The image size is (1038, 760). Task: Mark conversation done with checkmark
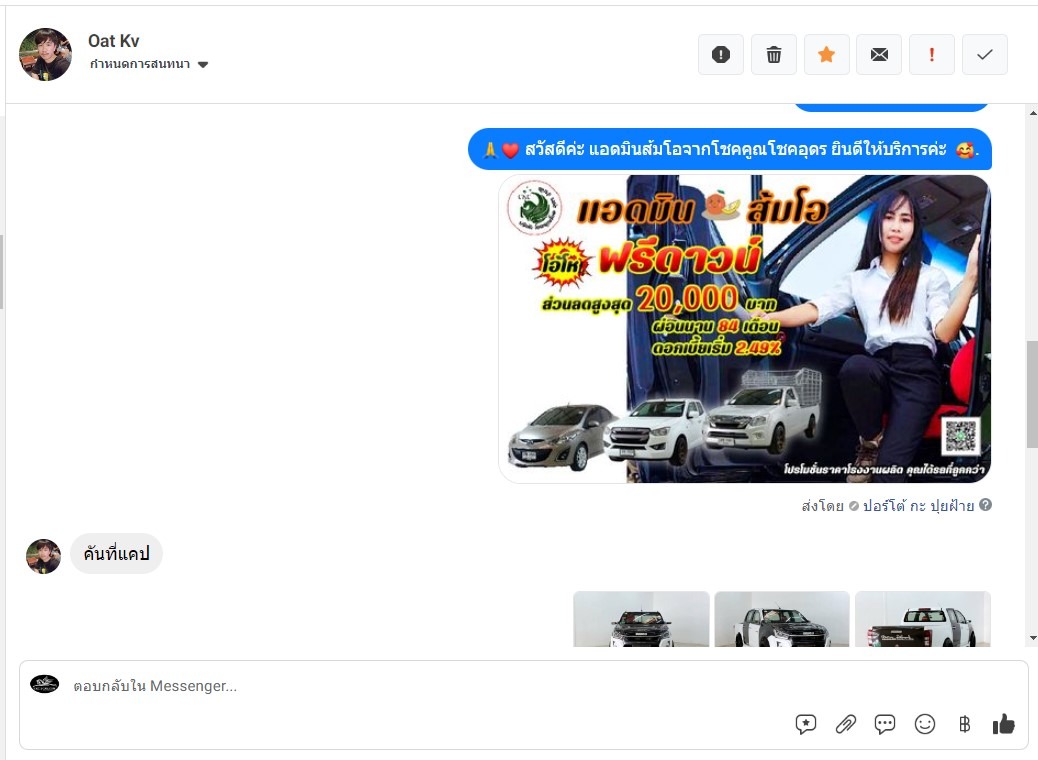[x=984, y=54]
